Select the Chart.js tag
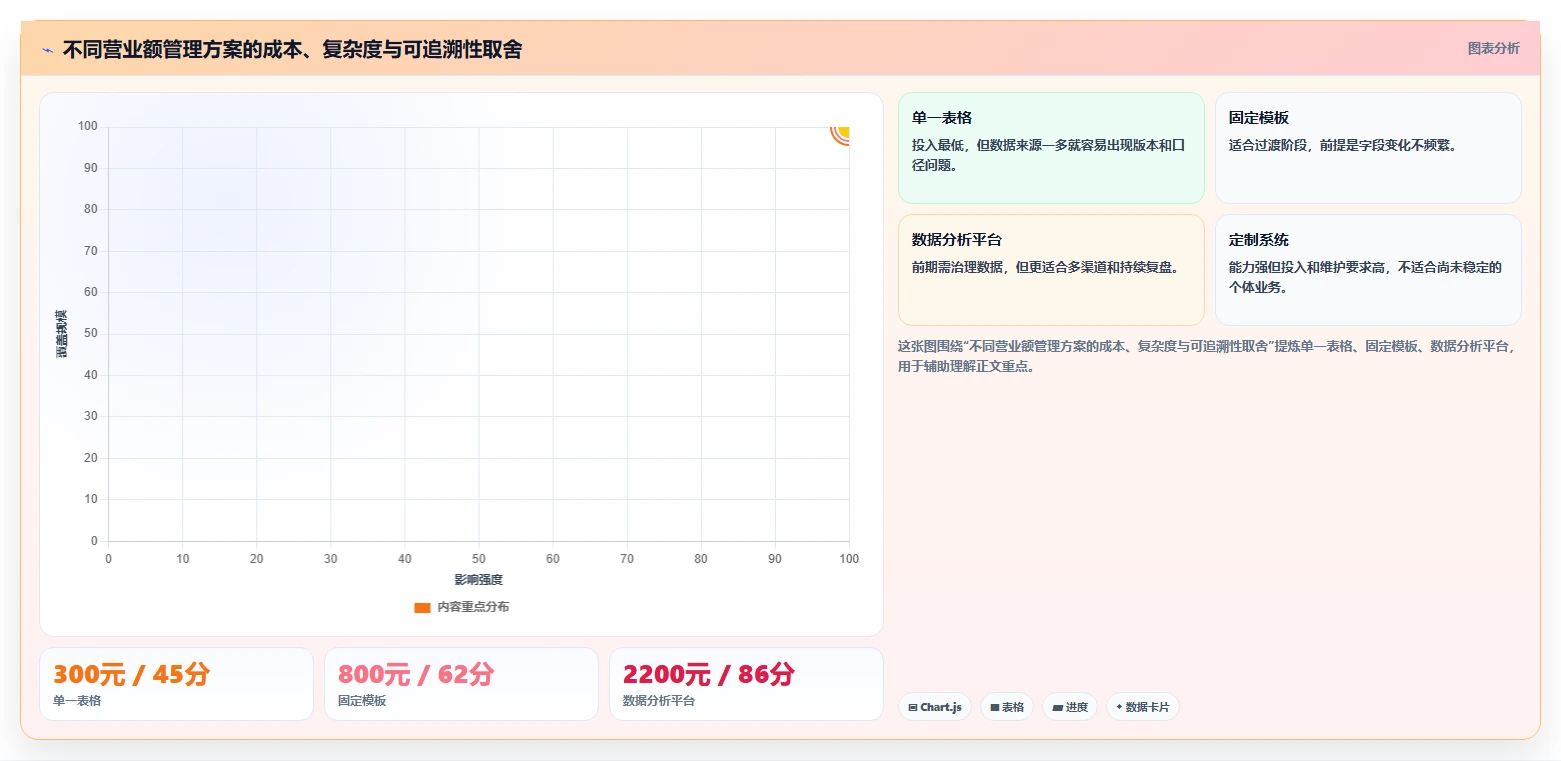The image size is (1561, 761). coord(934,707)
